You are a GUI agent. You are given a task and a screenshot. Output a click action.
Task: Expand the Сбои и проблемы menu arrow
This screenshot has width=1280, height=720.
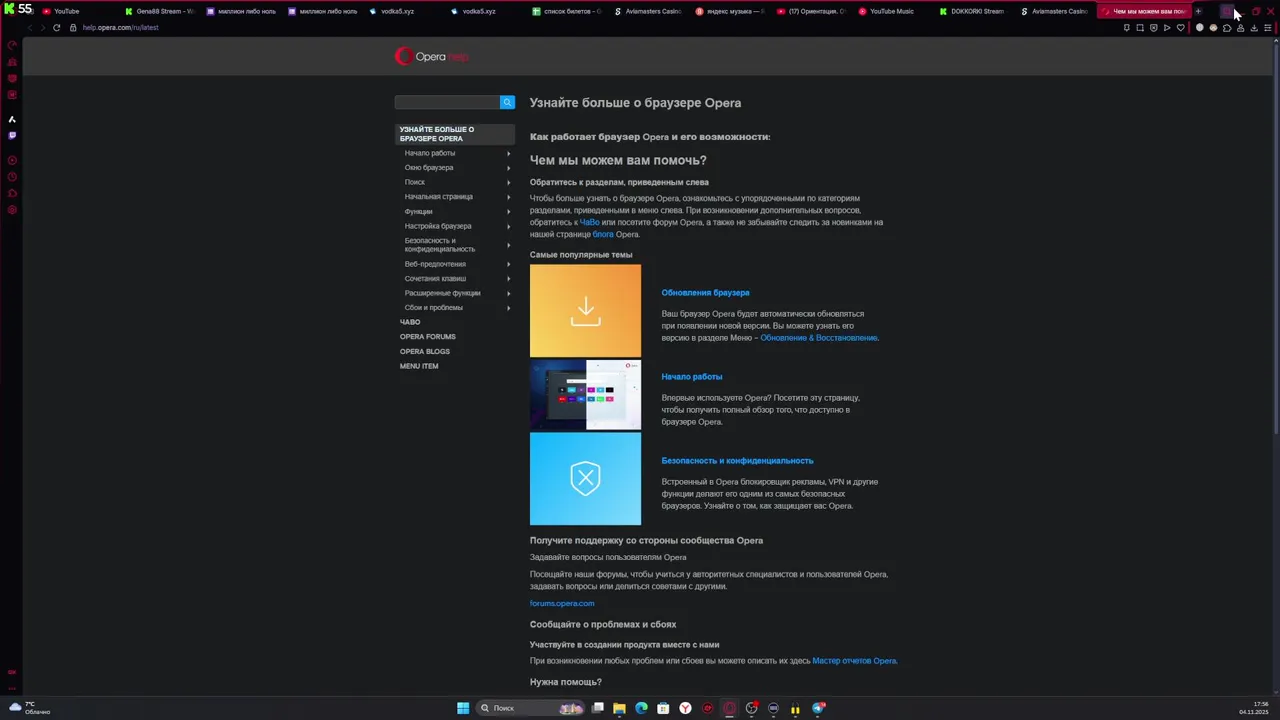[x=508, y=307]
